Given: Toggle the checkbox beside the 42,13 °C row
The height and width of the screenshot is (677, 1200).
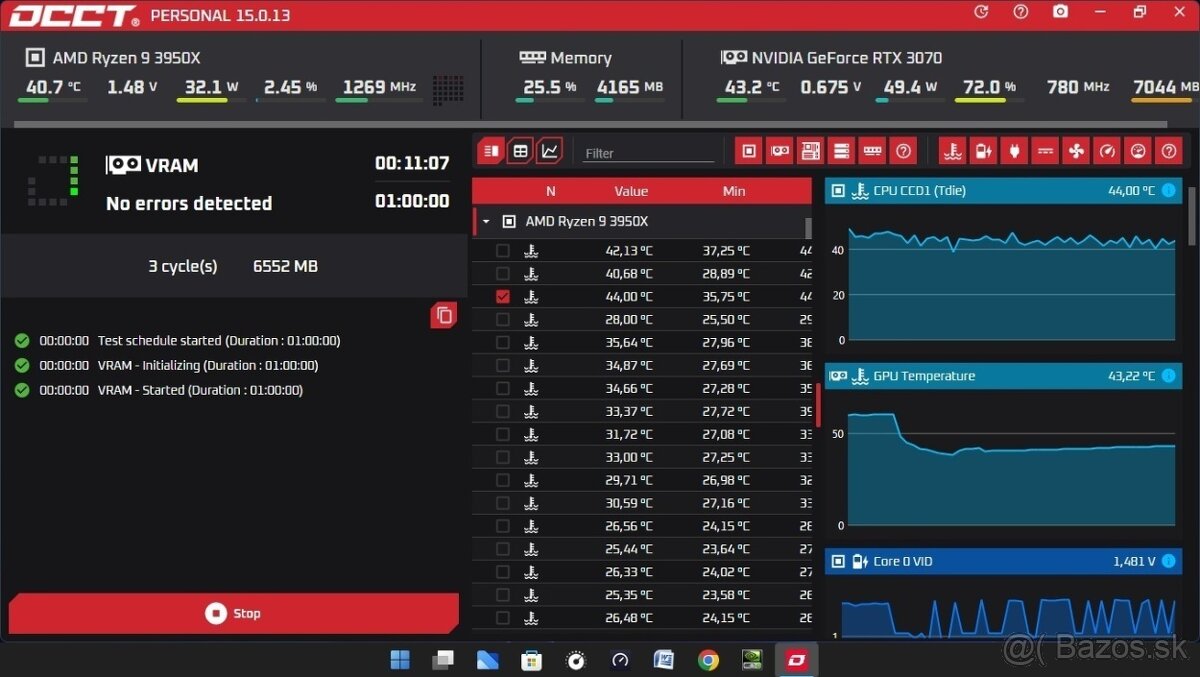Looking at the screenshot, I should [502, 250].
